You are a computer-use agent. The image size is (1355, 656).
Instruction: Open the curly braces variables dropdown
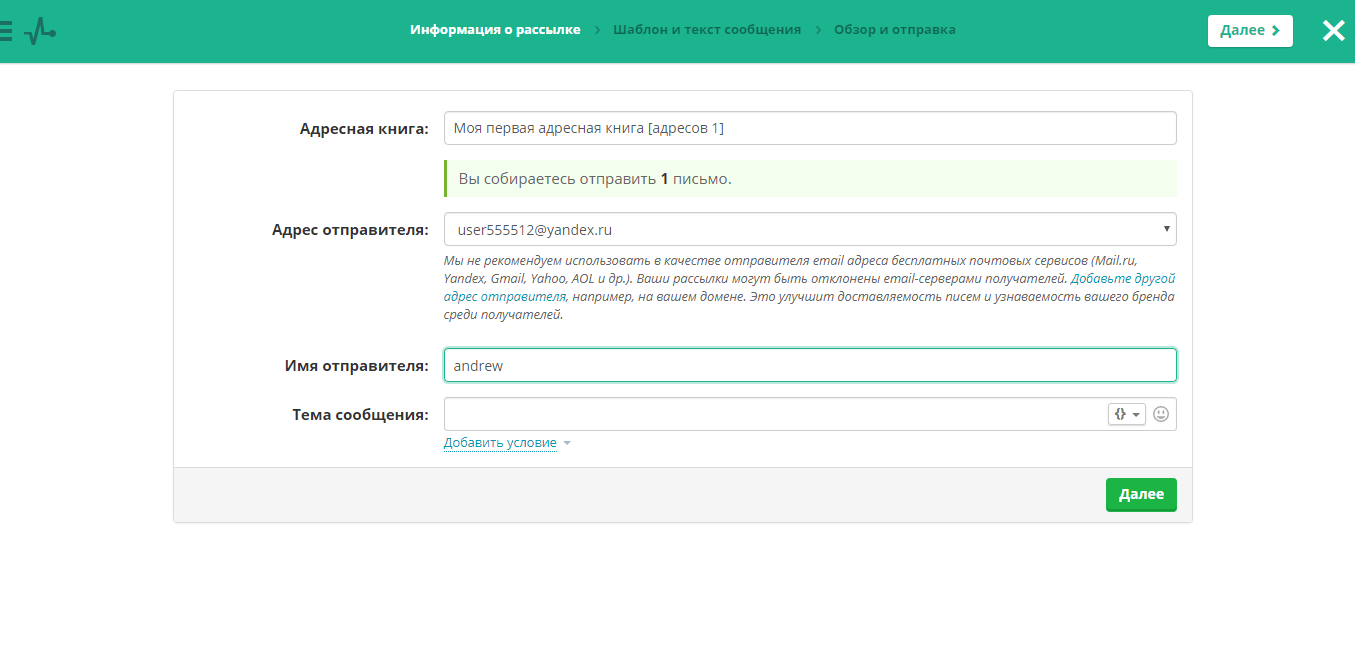pos(1126,414)
